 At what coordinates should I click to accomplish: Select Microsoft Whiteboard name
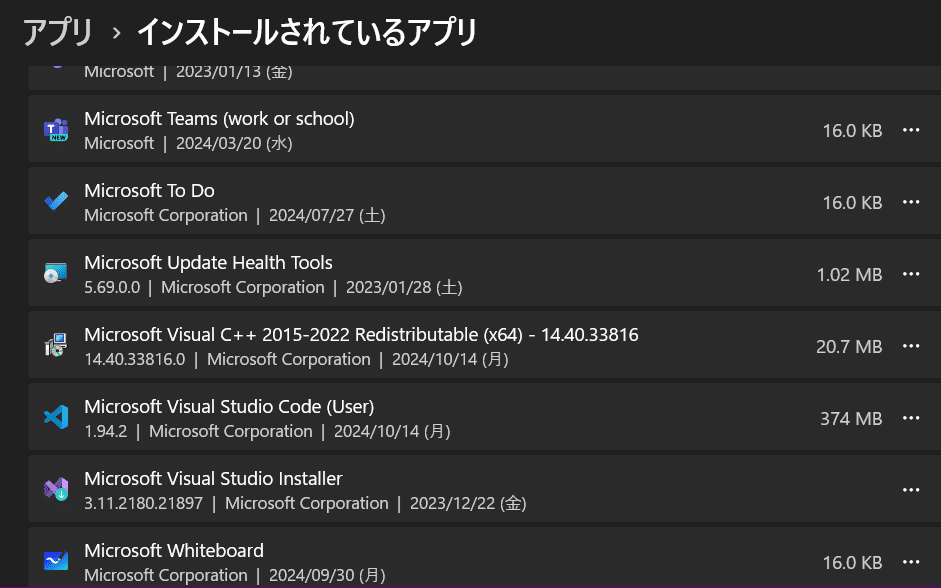(x=174, y=551)
